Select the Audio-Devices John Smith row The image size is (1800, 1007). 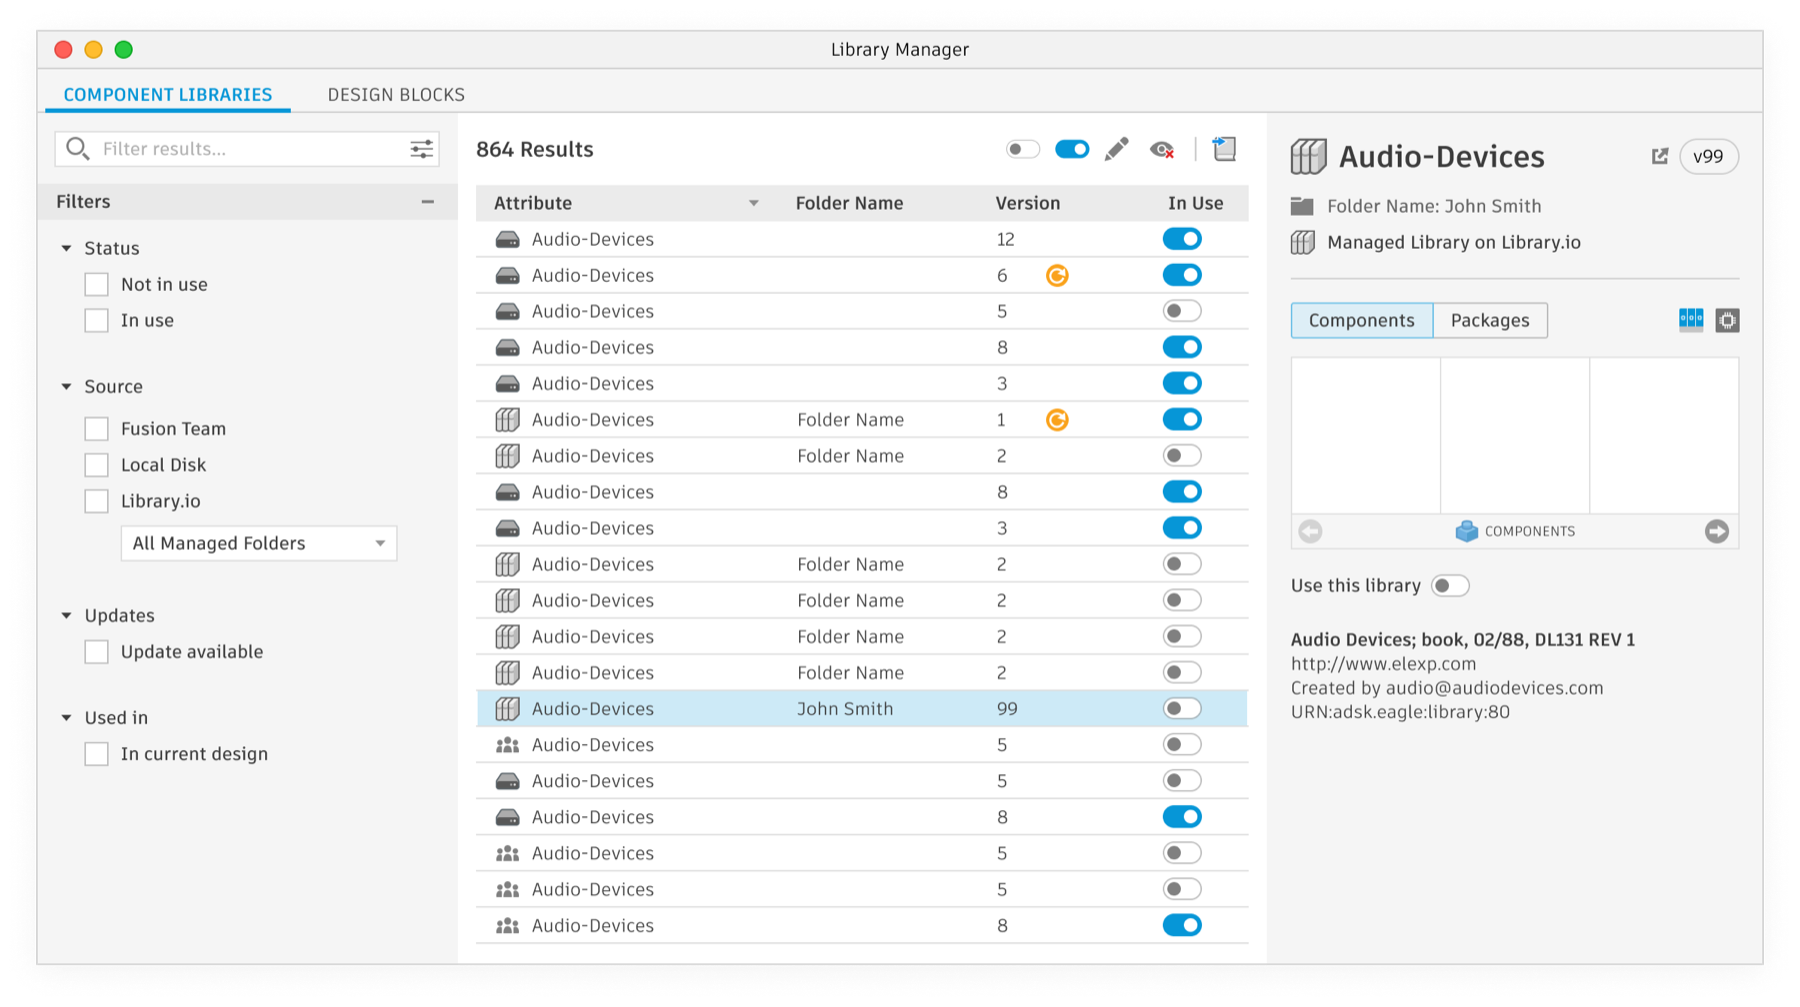(862, 709)
